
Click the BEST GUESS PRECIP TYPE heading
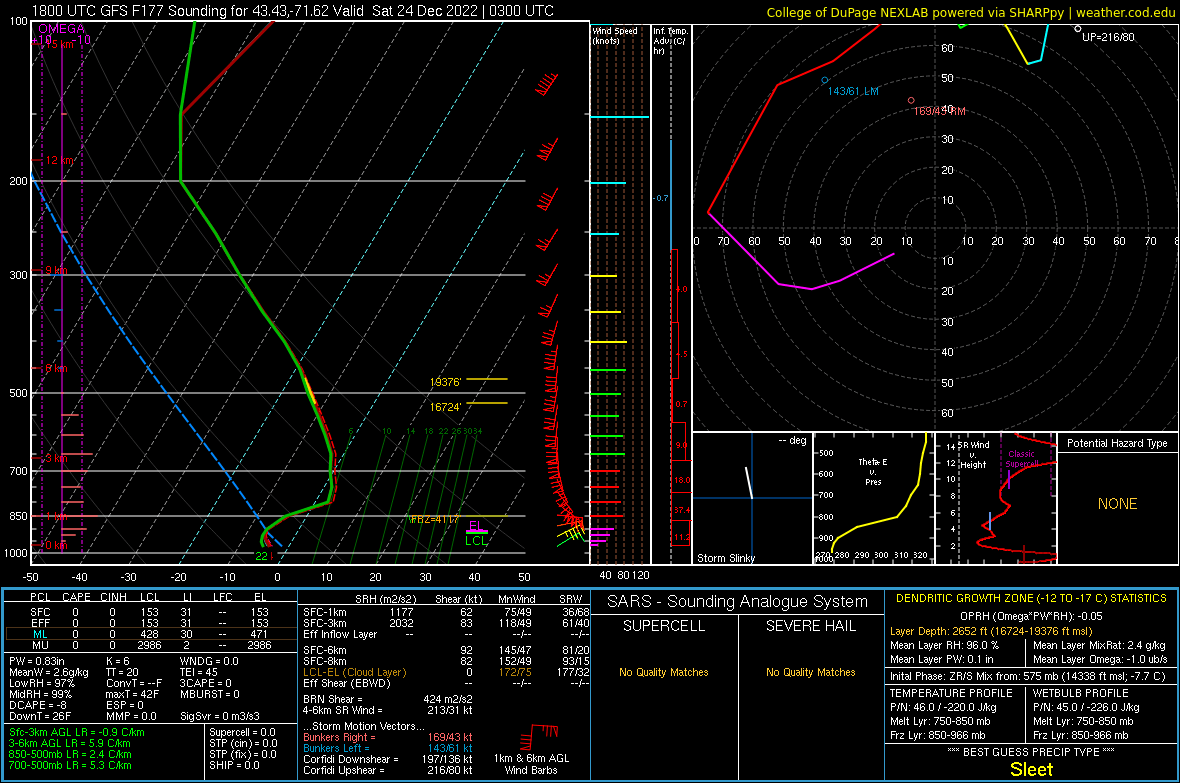(x=1031, y=752)
